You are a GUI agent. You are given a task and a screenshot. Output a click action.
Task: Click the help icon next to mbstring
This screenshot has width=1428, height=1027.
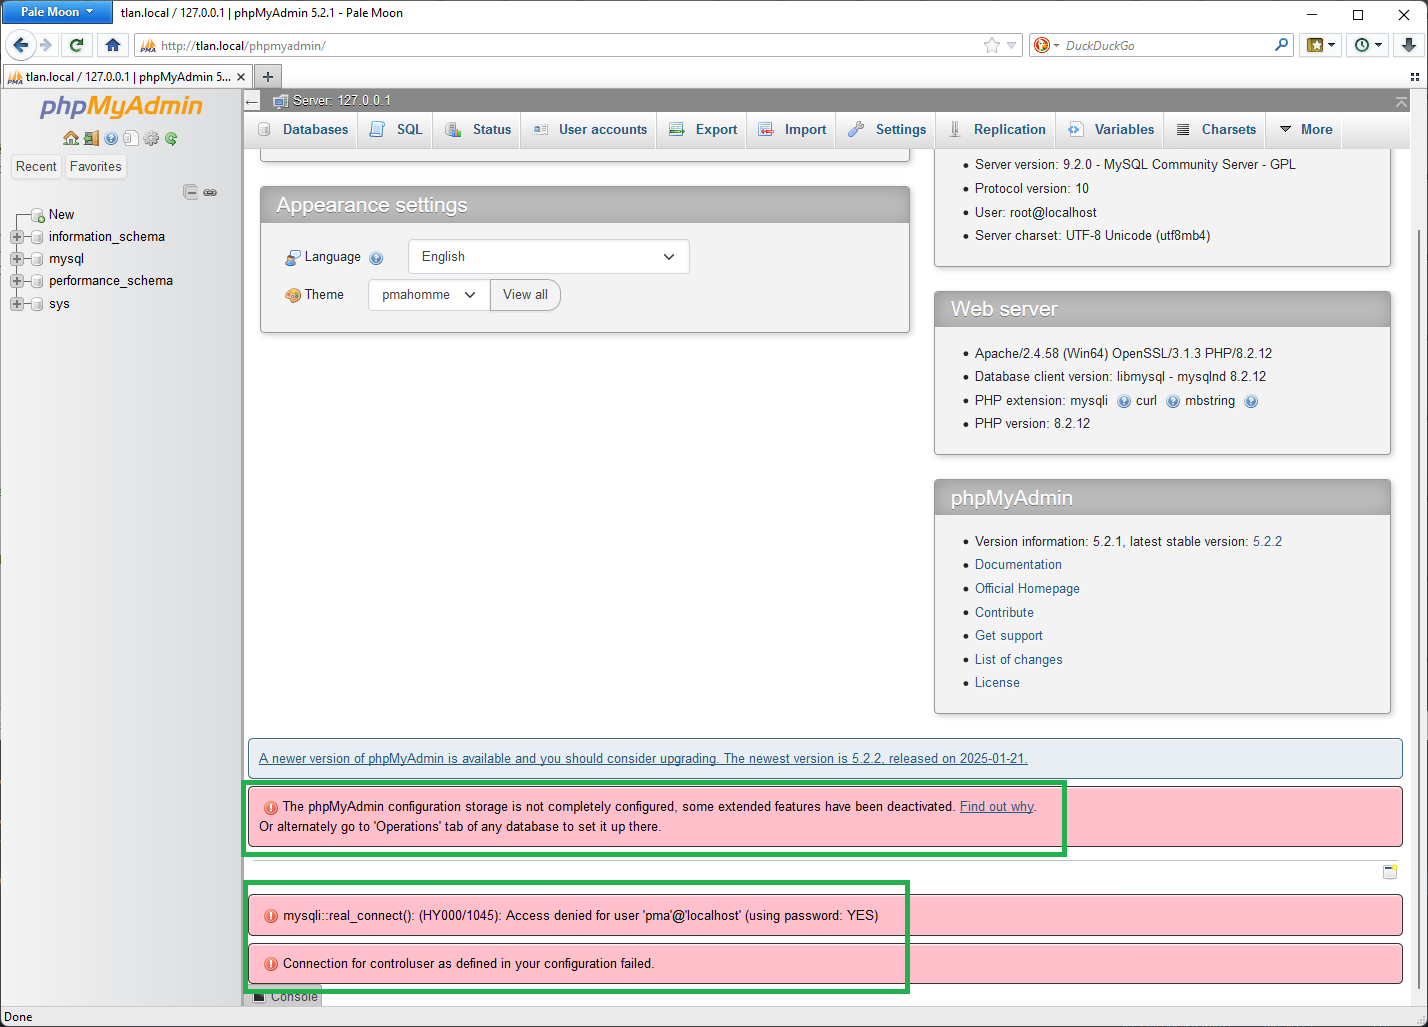pos(1251,401)
